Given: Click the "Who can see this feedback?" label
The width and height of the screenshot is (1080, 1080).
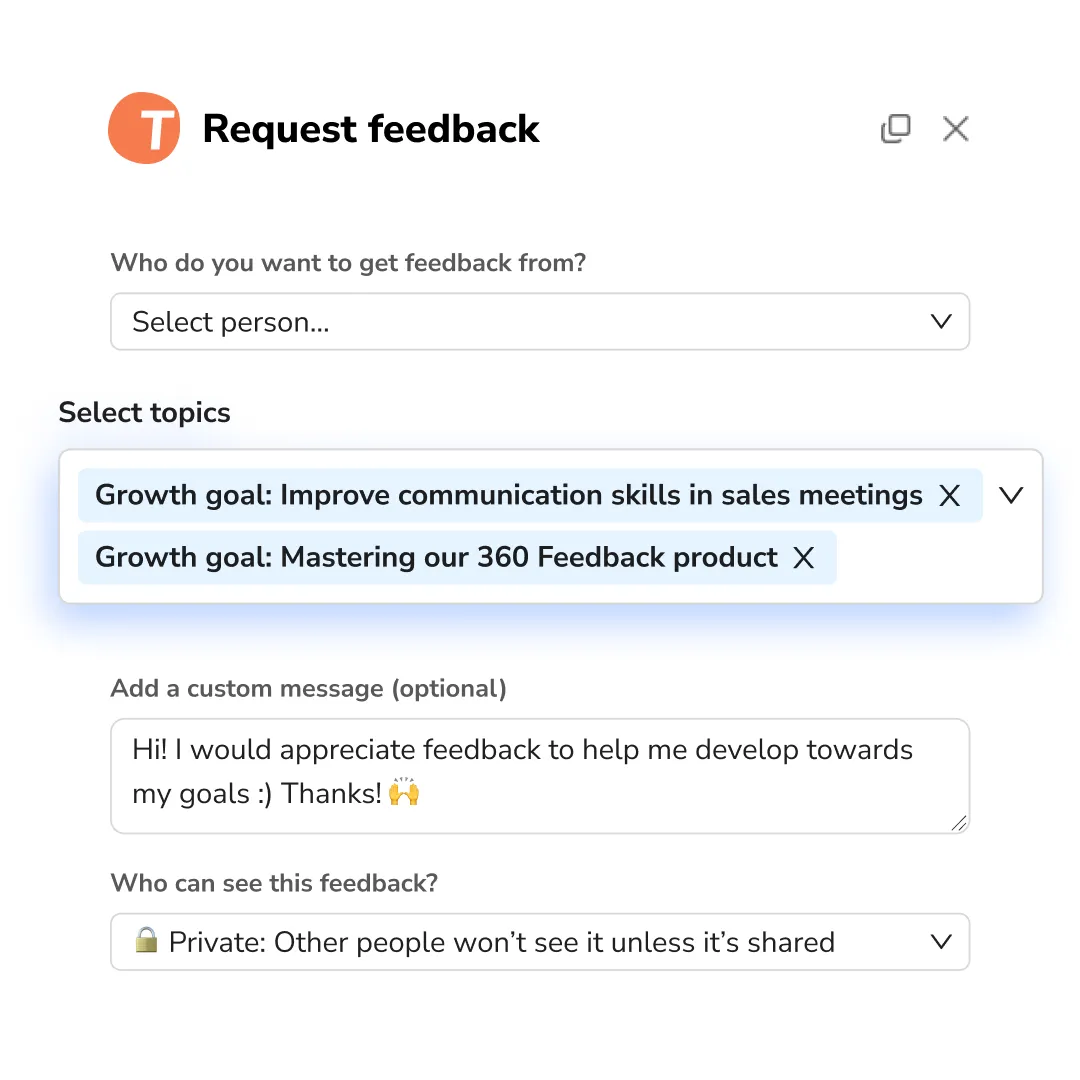Looking at the screenshot, I should tap(275, 884).
